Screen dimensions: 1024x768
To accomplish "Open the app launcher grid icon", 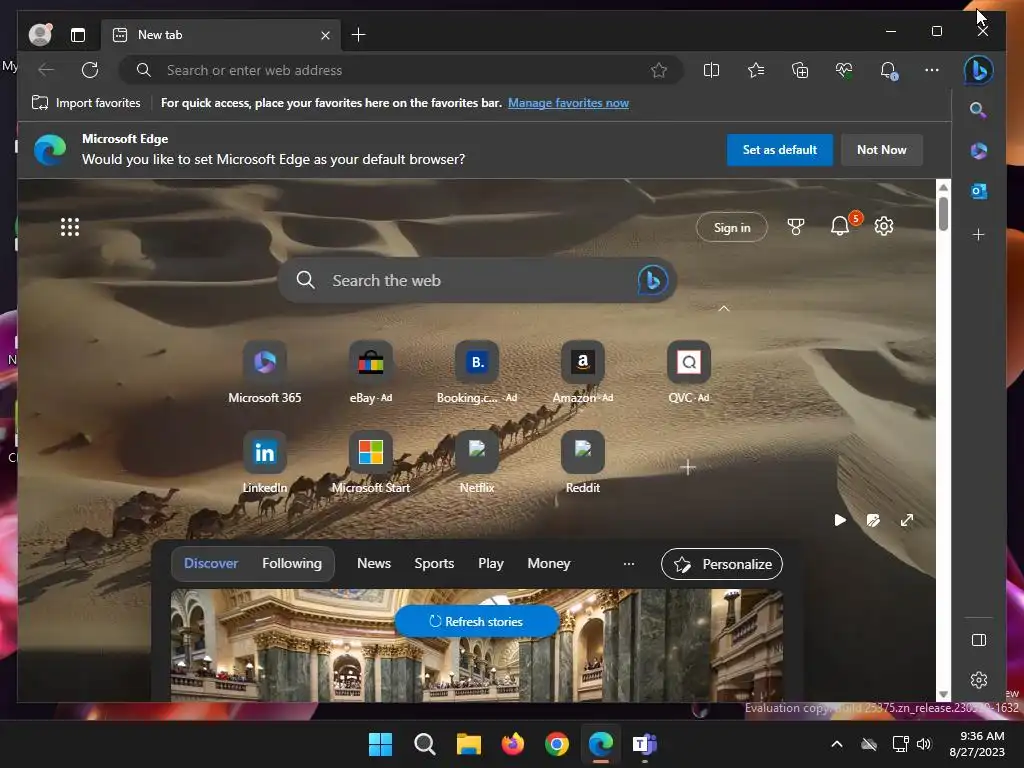I will point(70,227).
